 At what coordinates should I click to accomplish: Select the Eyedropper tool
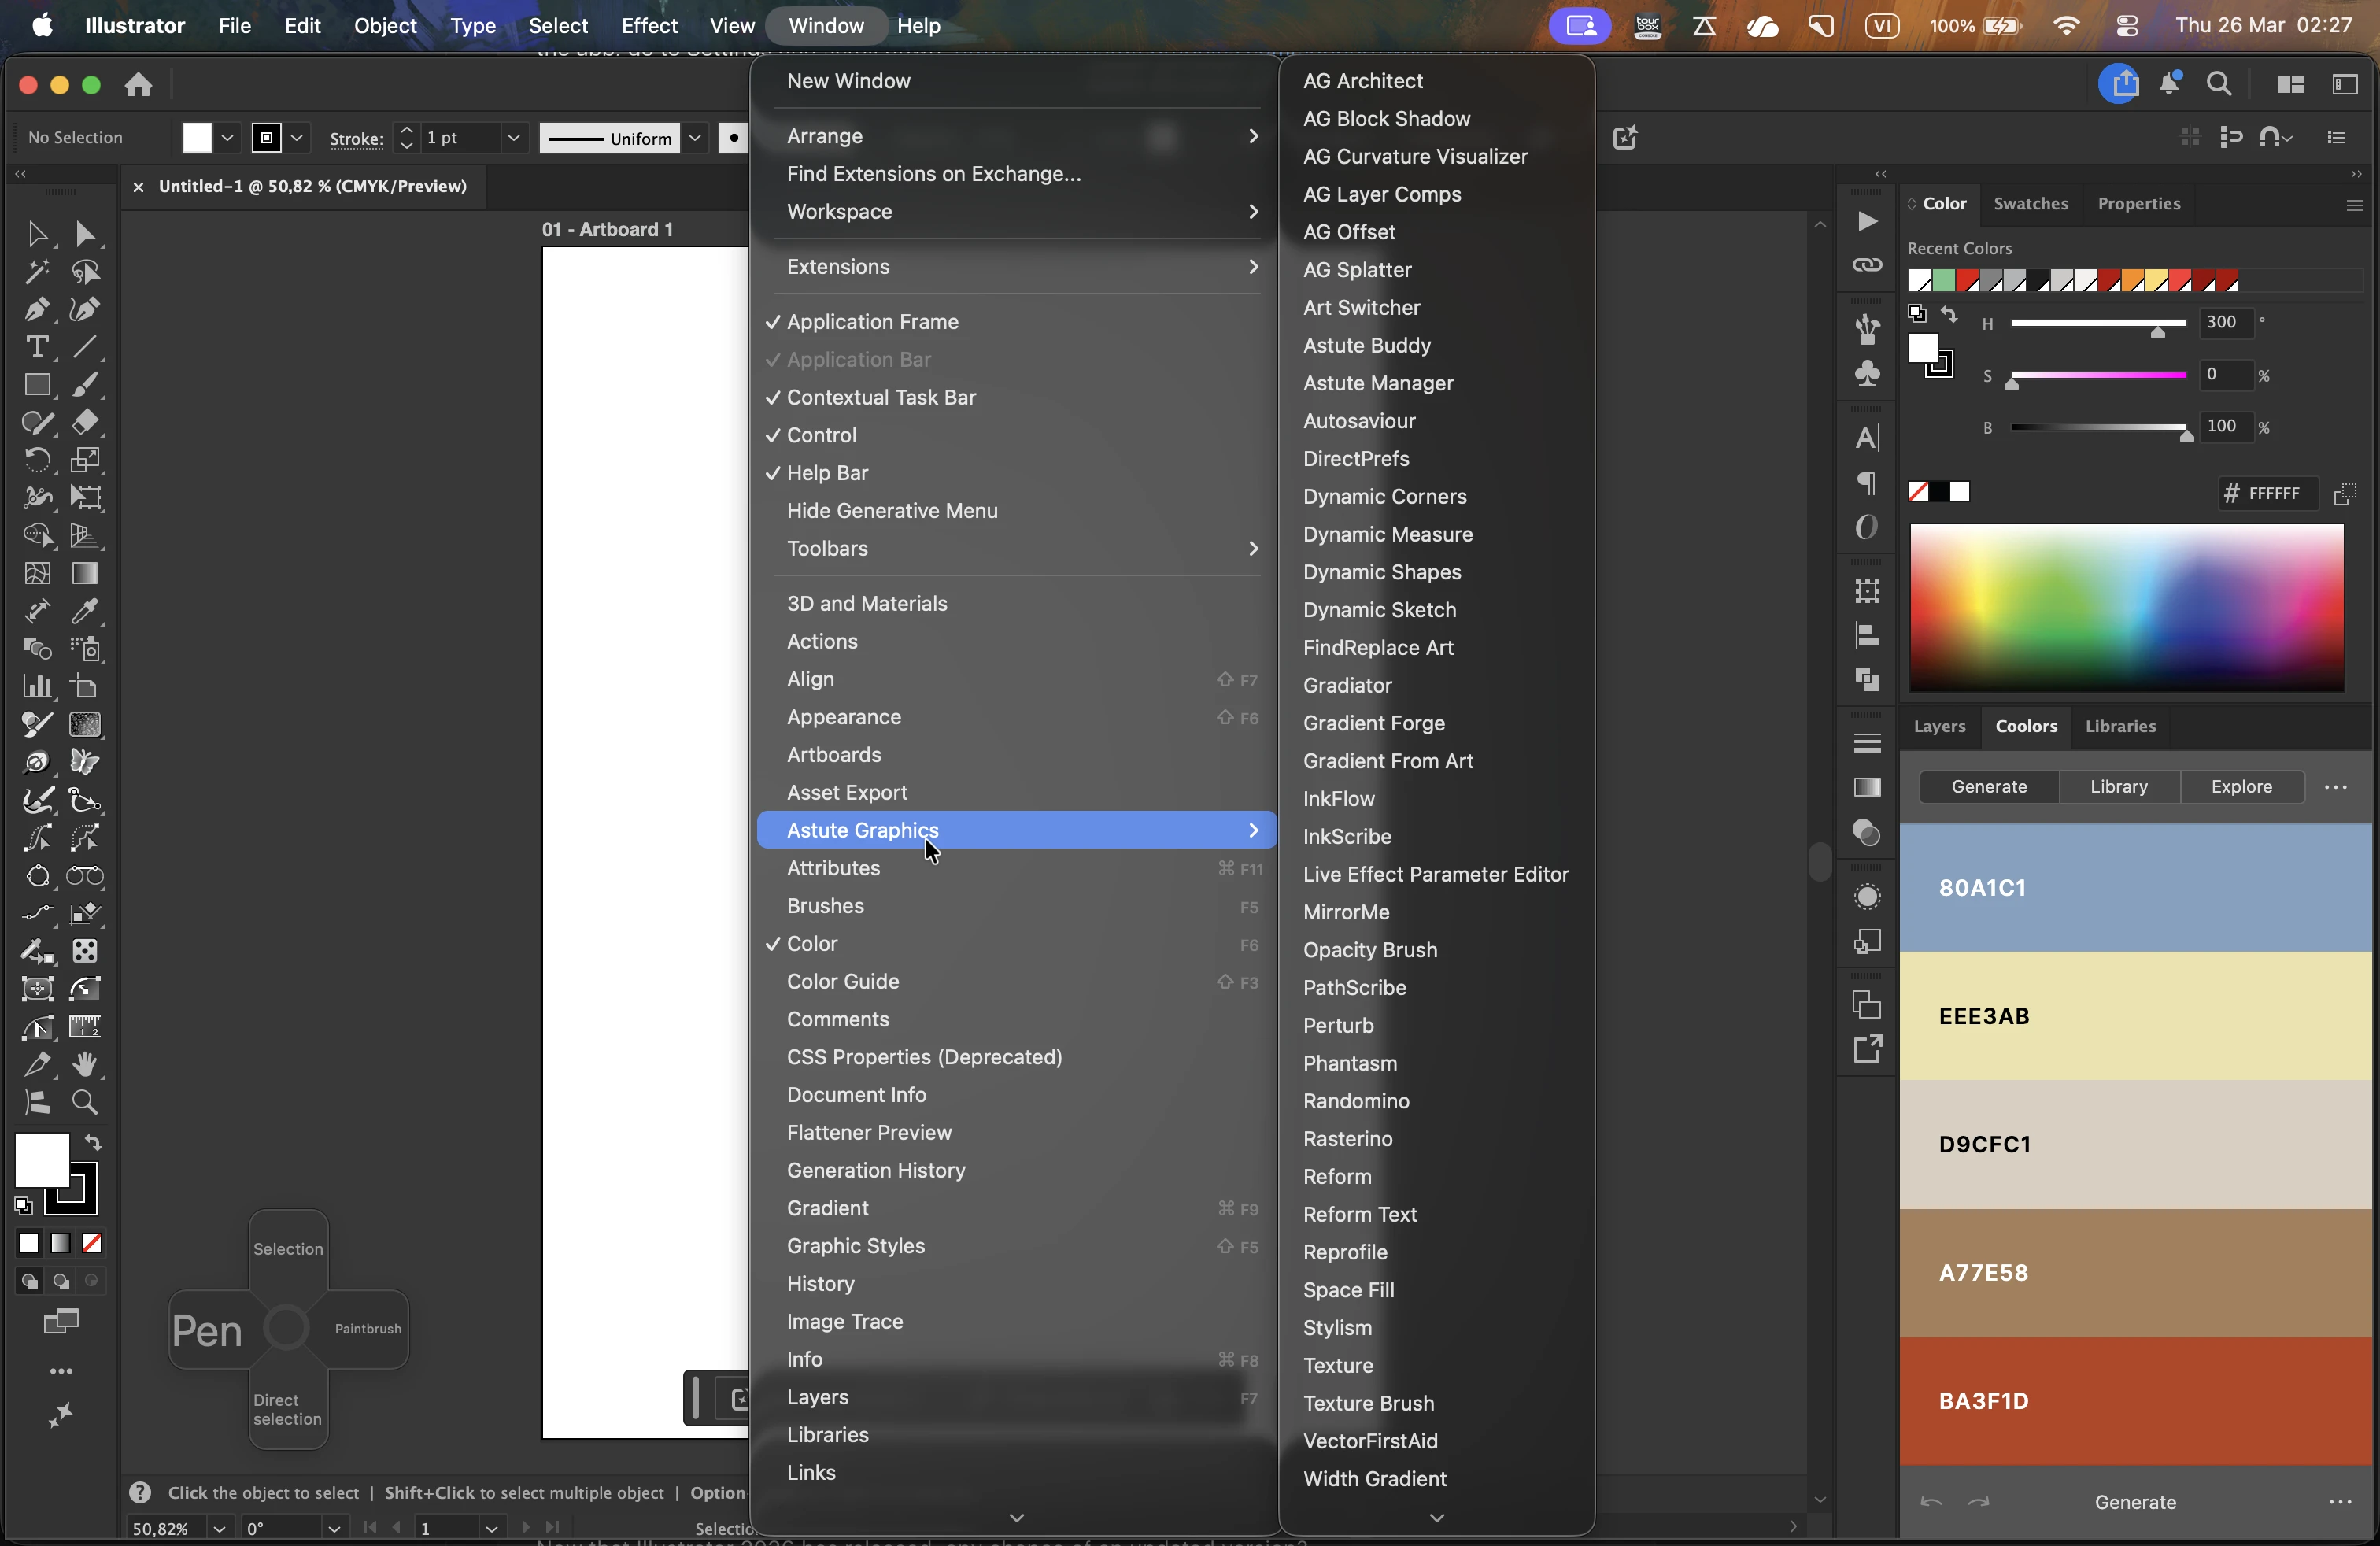[x=85, y=611]
